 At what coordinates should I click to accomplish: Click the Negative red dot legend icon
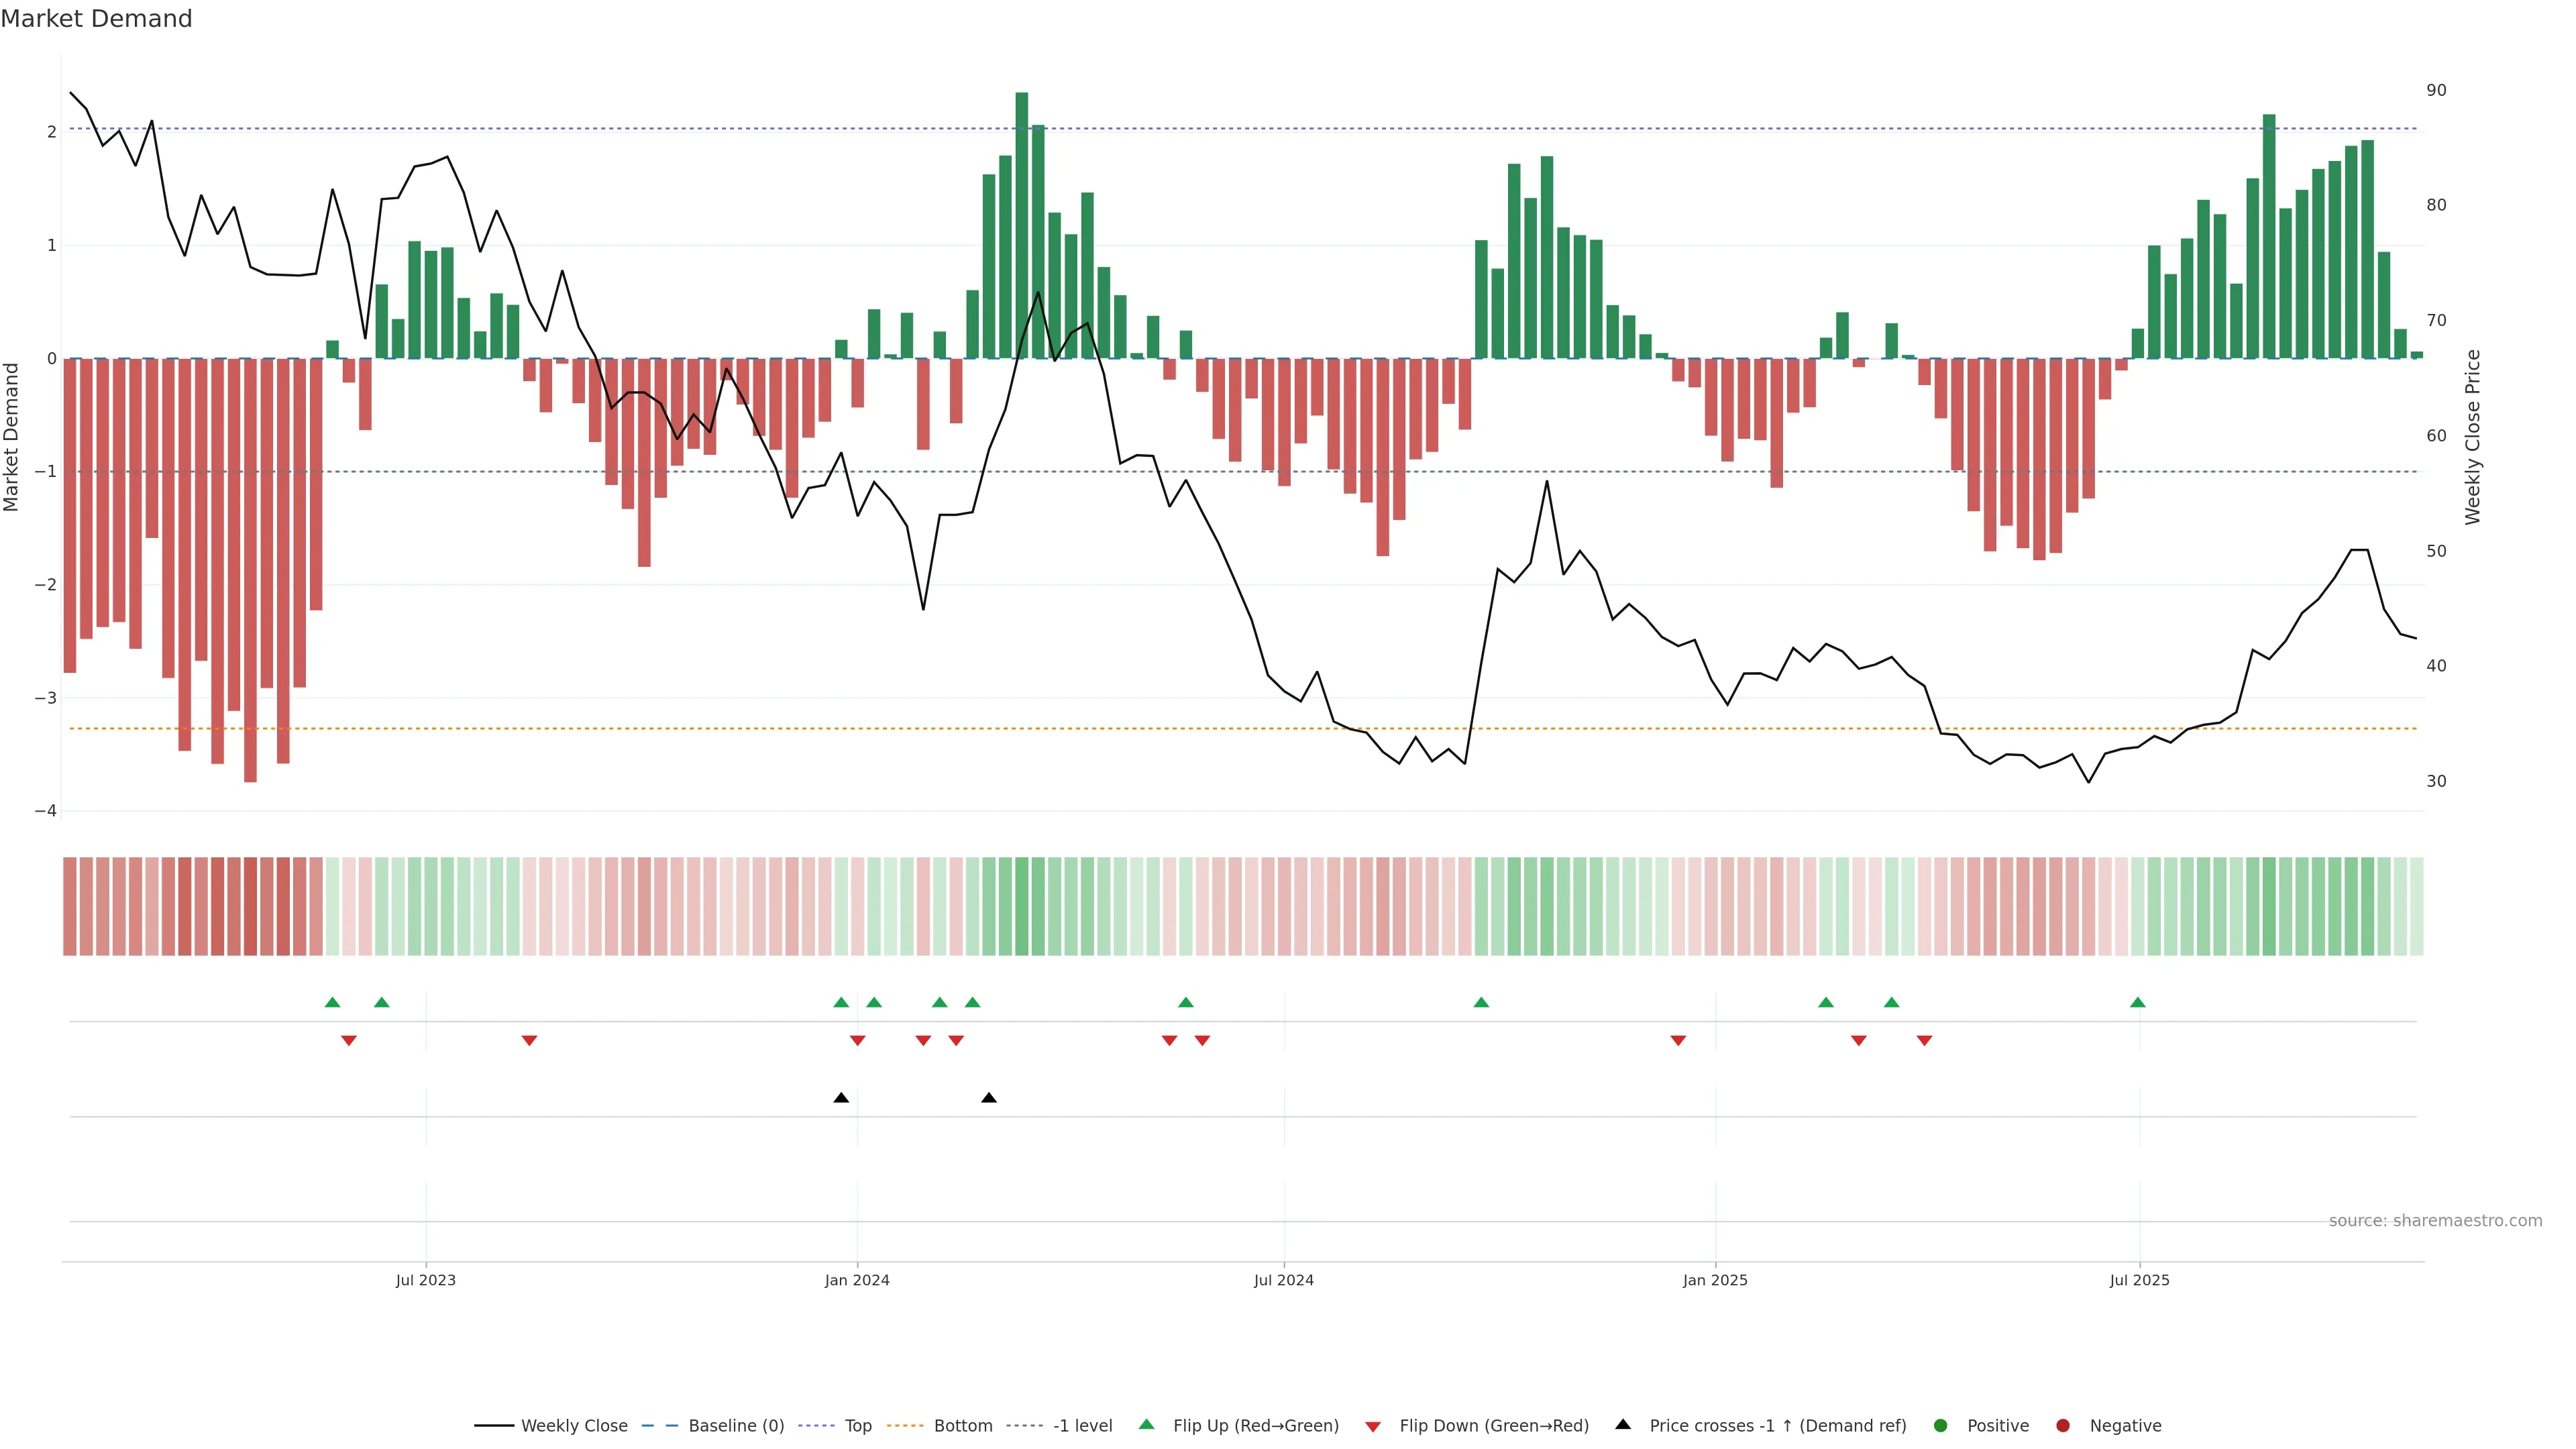(x=2062, y=1425)
